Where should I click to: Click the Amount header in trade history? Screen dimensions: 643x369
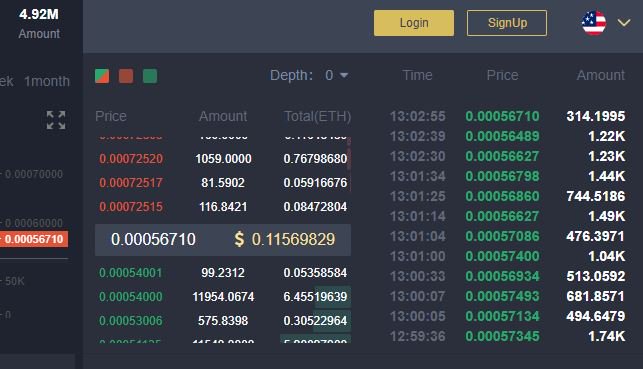pos(601,75)
